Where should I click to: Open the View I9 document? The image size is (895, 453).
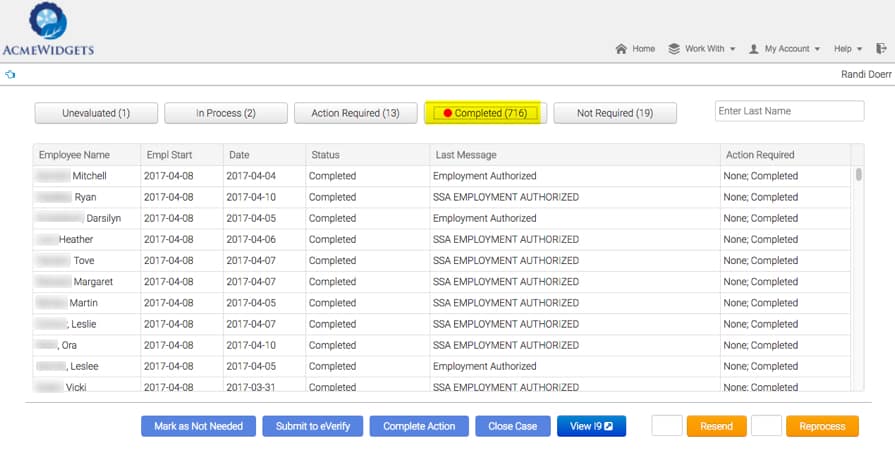click(x=591, y=426)
